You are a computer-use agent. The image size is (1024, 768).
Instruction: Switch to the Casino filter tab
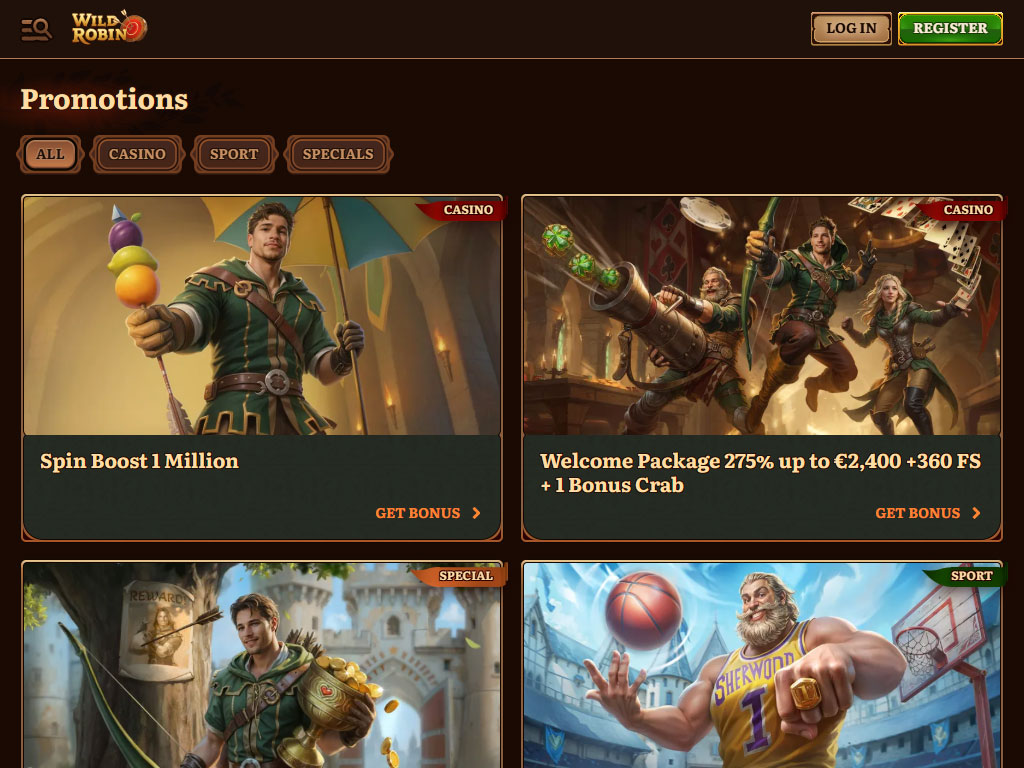coord(137,154)
